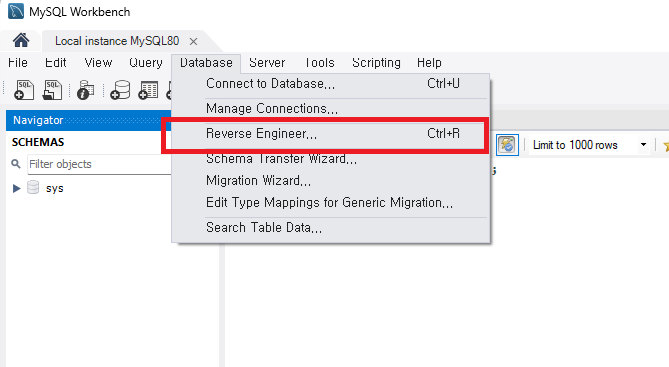Launch Migration Wizard from the menu
Viewport: 669px width, 367px height.
[331, 181]
